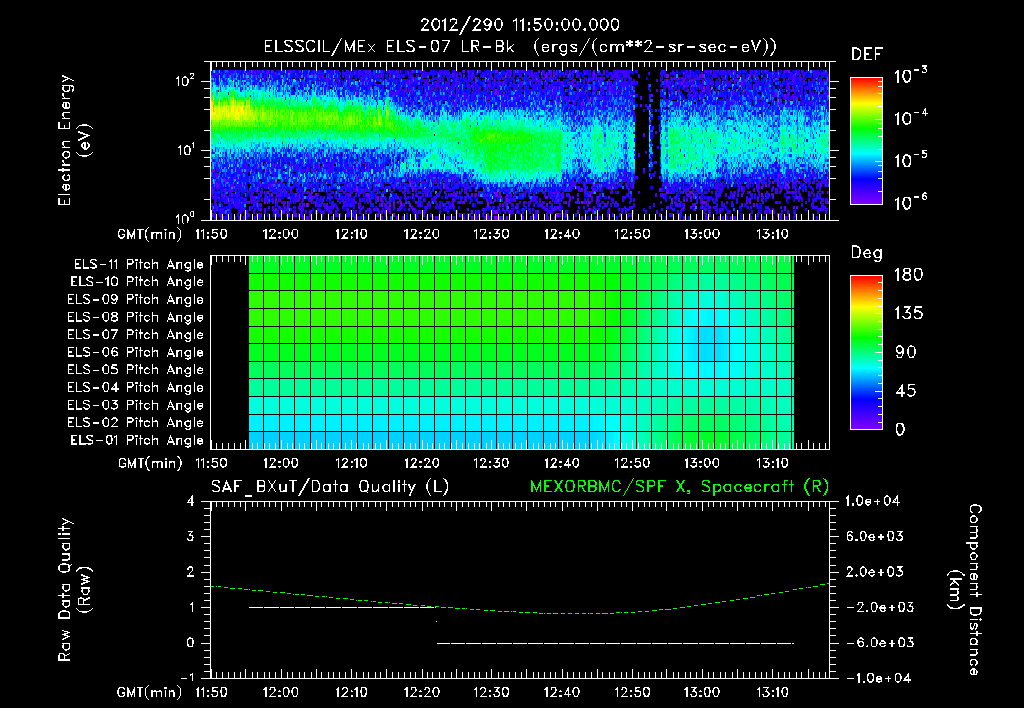Select the ELS-11 Pitch Angle row label
Screen dimensions: 1024x708
tap(138, 265)
